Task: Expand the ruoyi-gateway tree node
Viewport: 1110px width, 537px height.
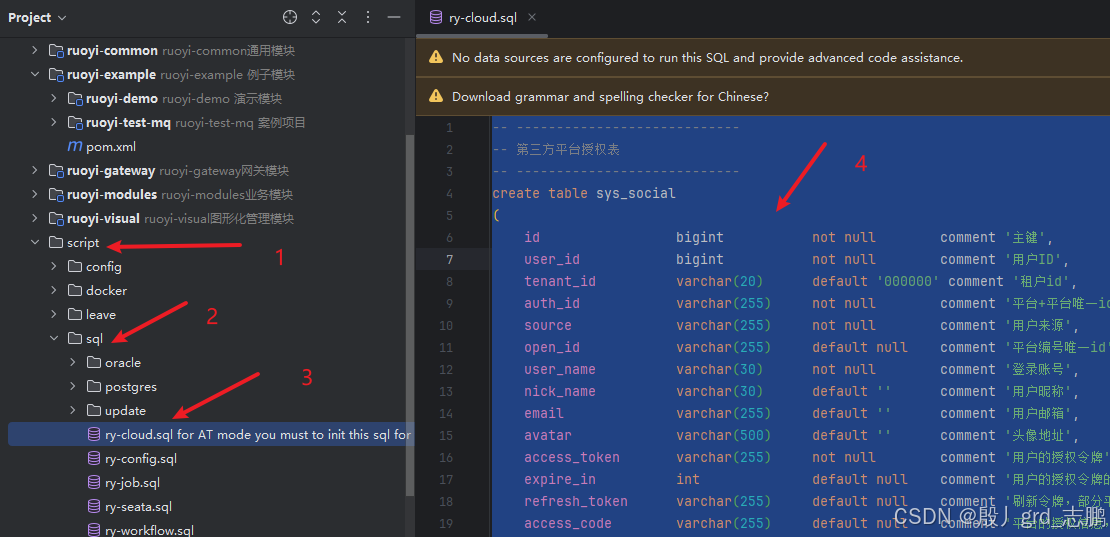Action: [35, 171]
